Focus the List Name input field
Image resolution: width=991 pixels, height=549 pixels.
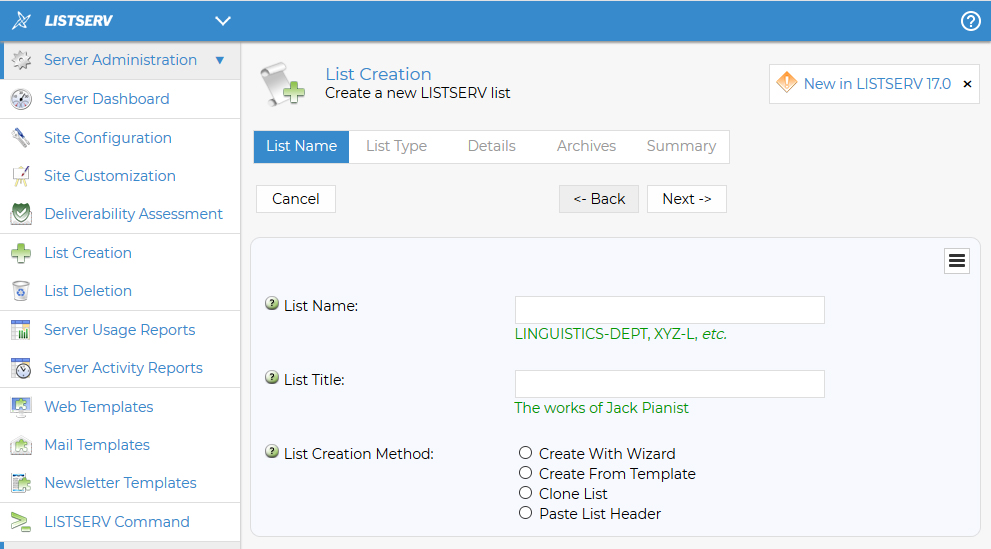coord(669,310)
